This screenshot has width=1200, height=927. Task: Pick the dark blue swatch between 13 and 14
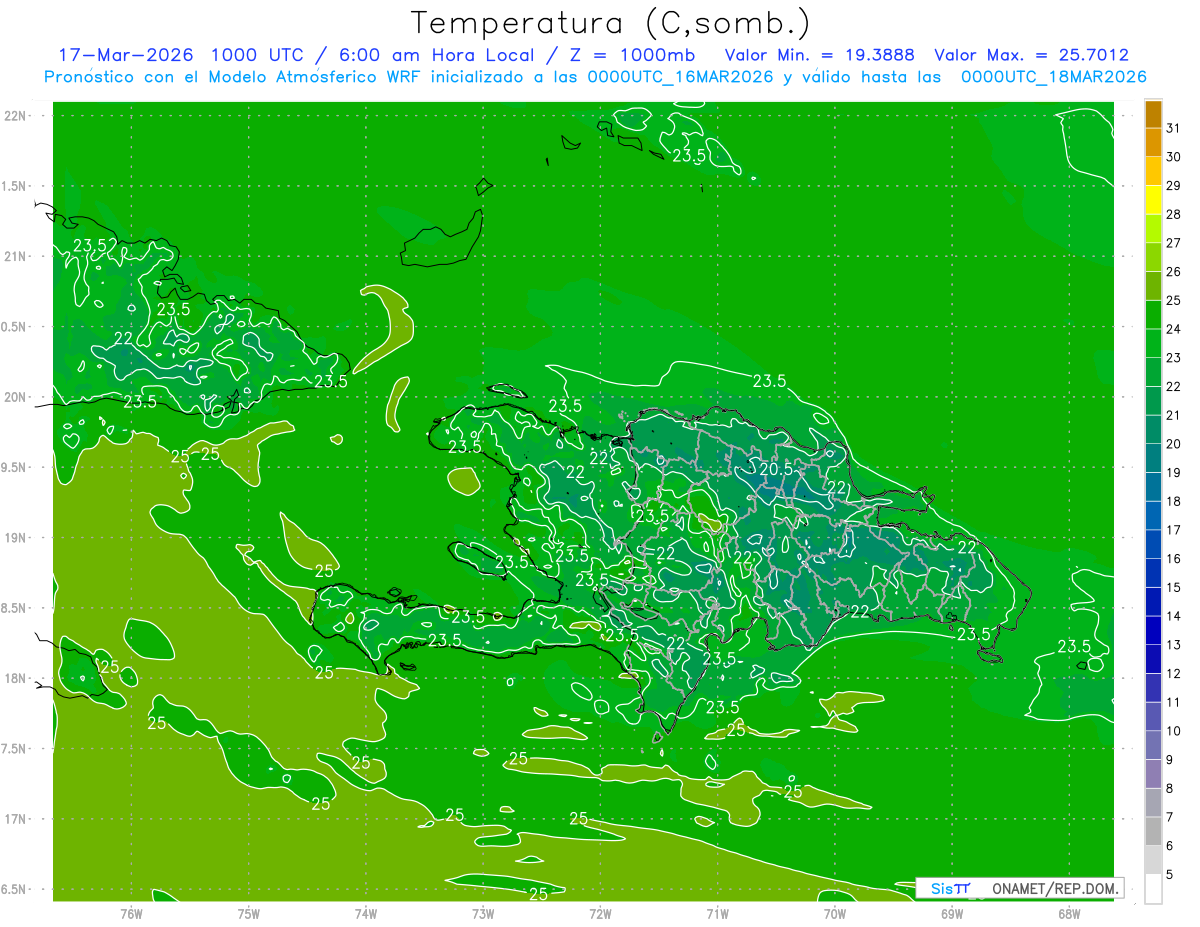coord(1153,631)
